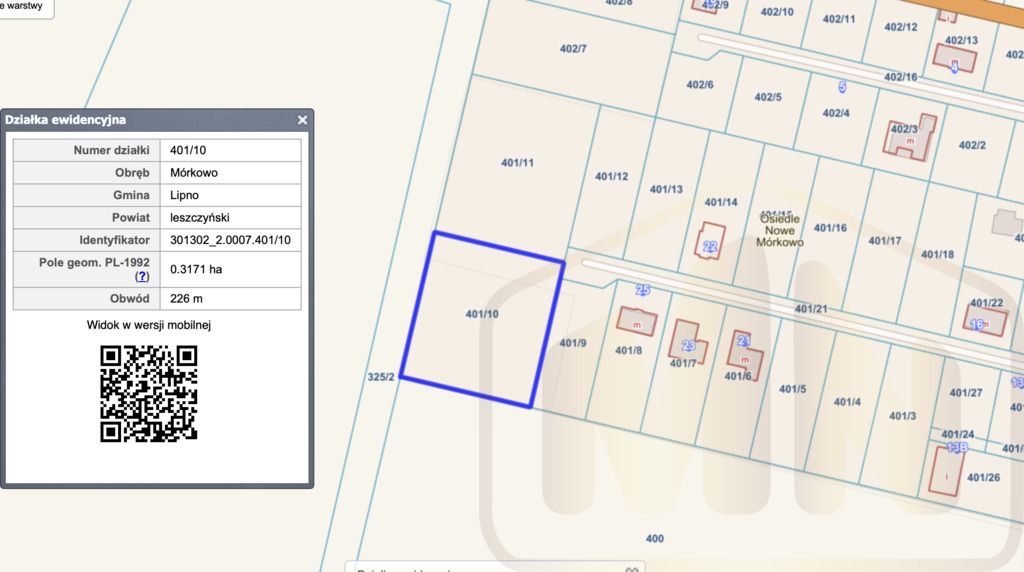Click parcel label 401/24 on the map
1024x572 pixels.
[x=957, y=434]
